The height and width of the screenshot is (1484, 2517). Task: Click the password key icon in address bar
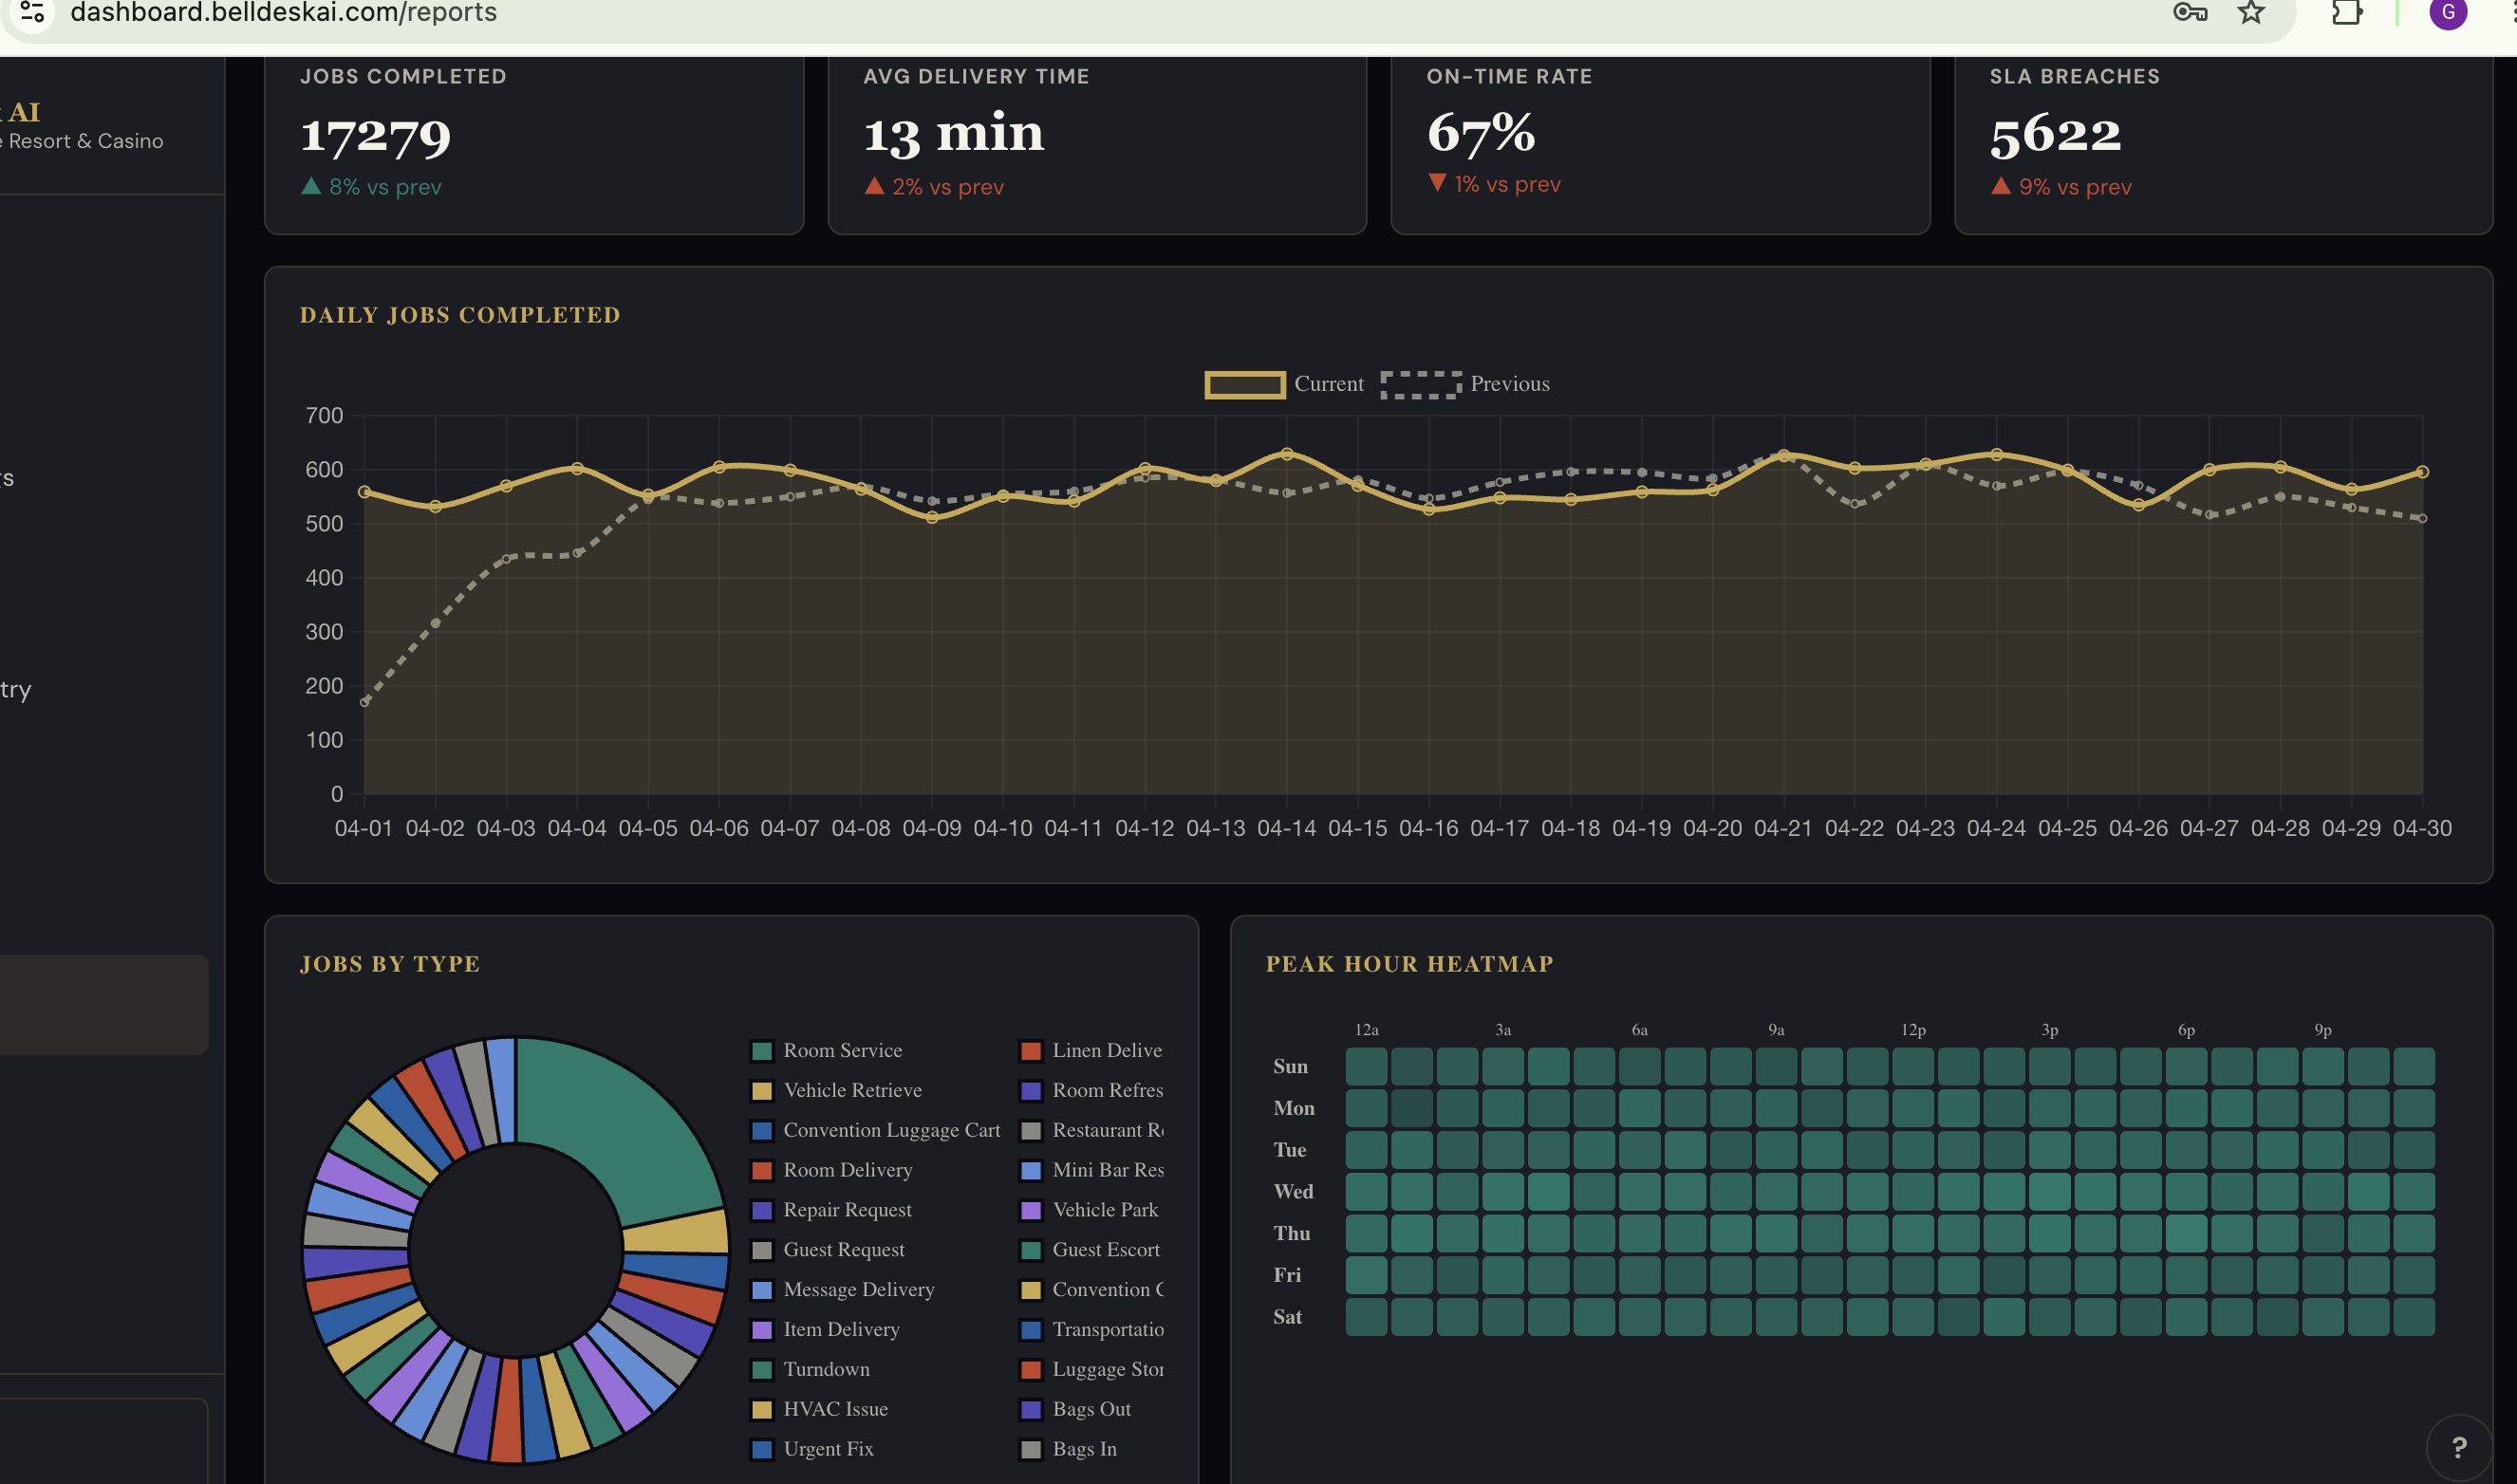pos(2190,12)
